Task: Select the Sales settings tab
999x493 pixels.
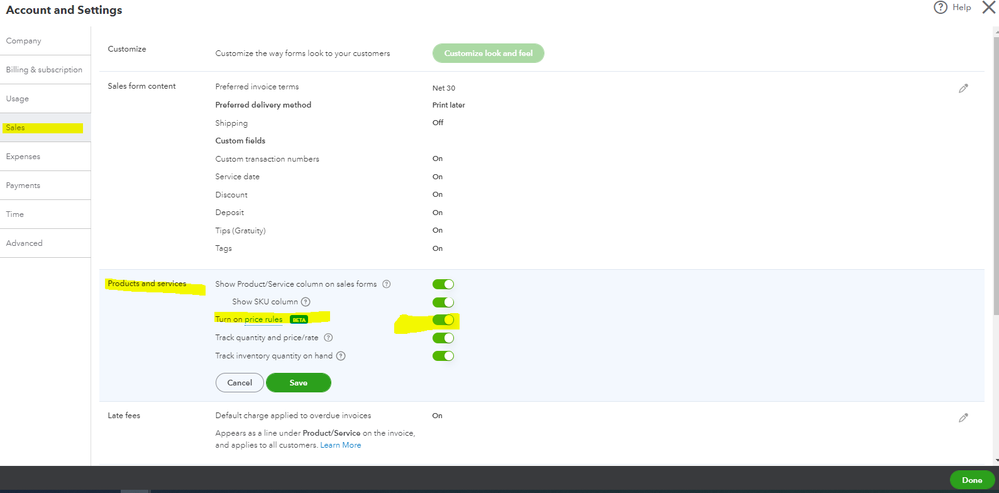Action: point(45,128)
